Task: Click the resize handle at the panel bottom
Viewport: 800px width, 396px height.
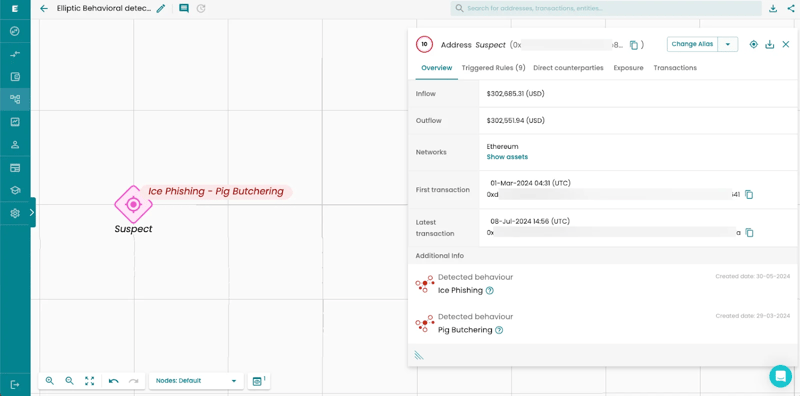Action: [x=419, y=355]
